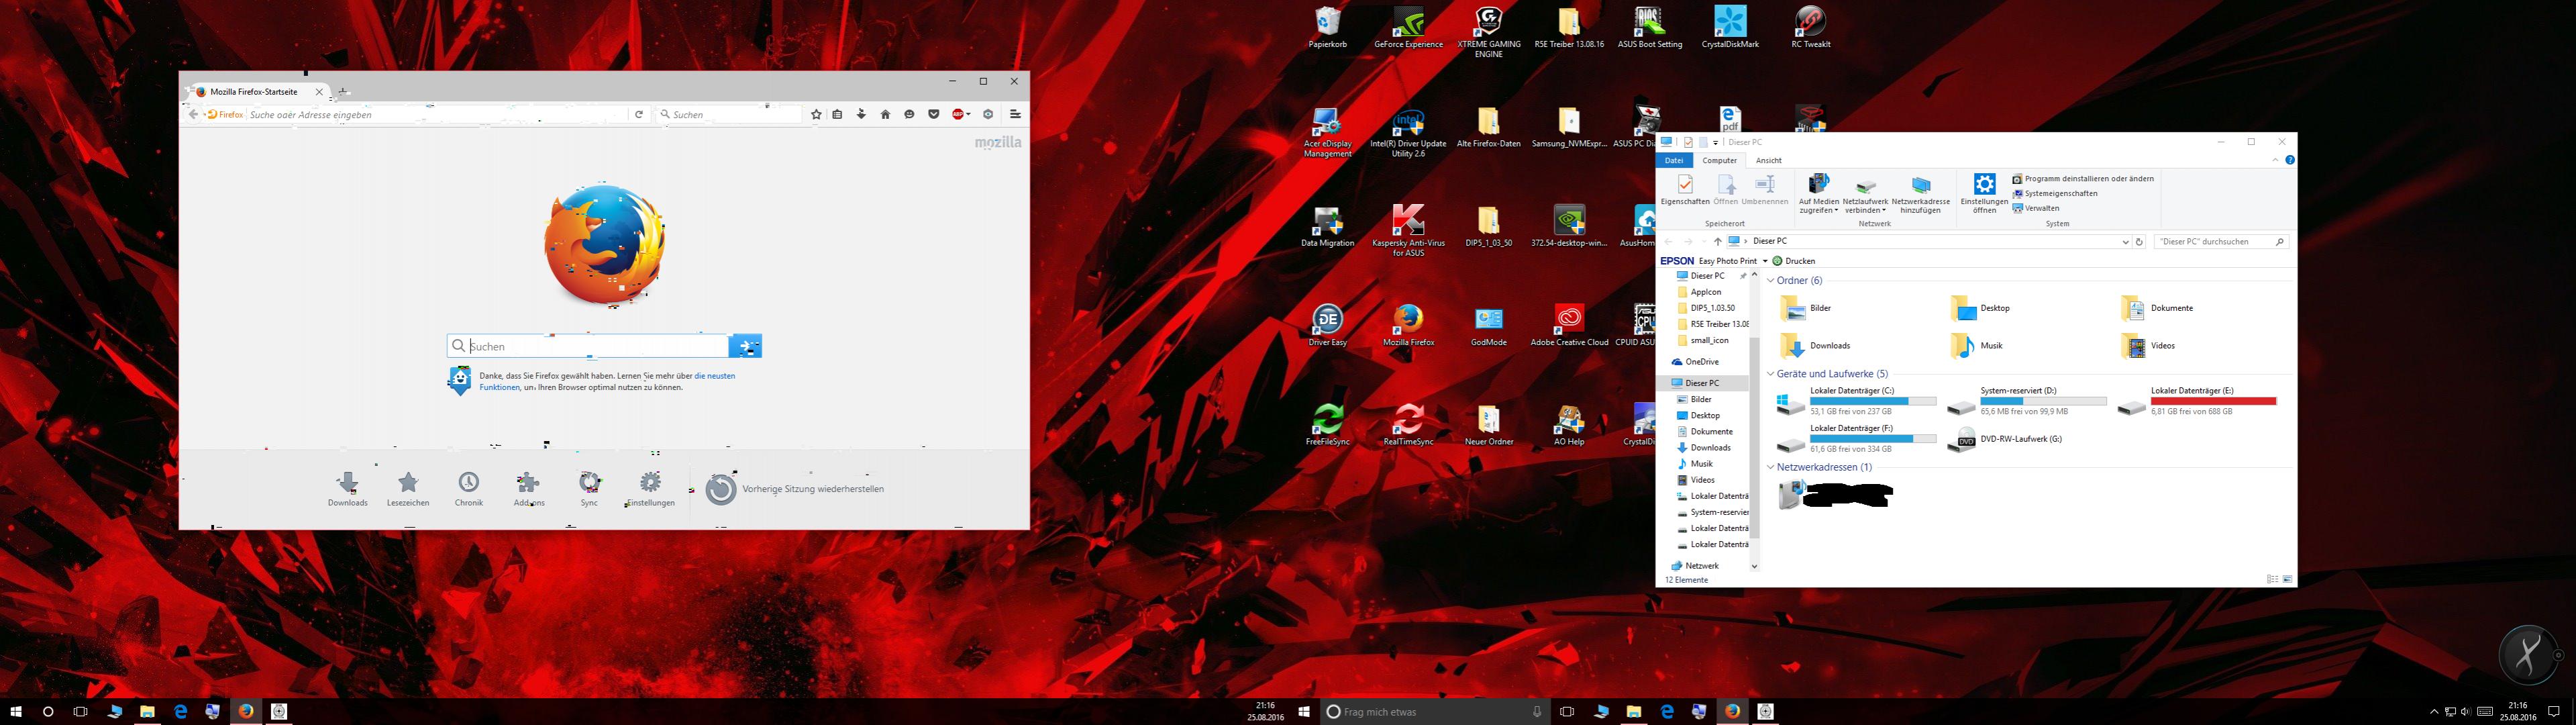The width and height of the screenshot is (2576, 725).
Task: Click the Pocket icon in Firefox toolbar
Action: click(933, 115)
